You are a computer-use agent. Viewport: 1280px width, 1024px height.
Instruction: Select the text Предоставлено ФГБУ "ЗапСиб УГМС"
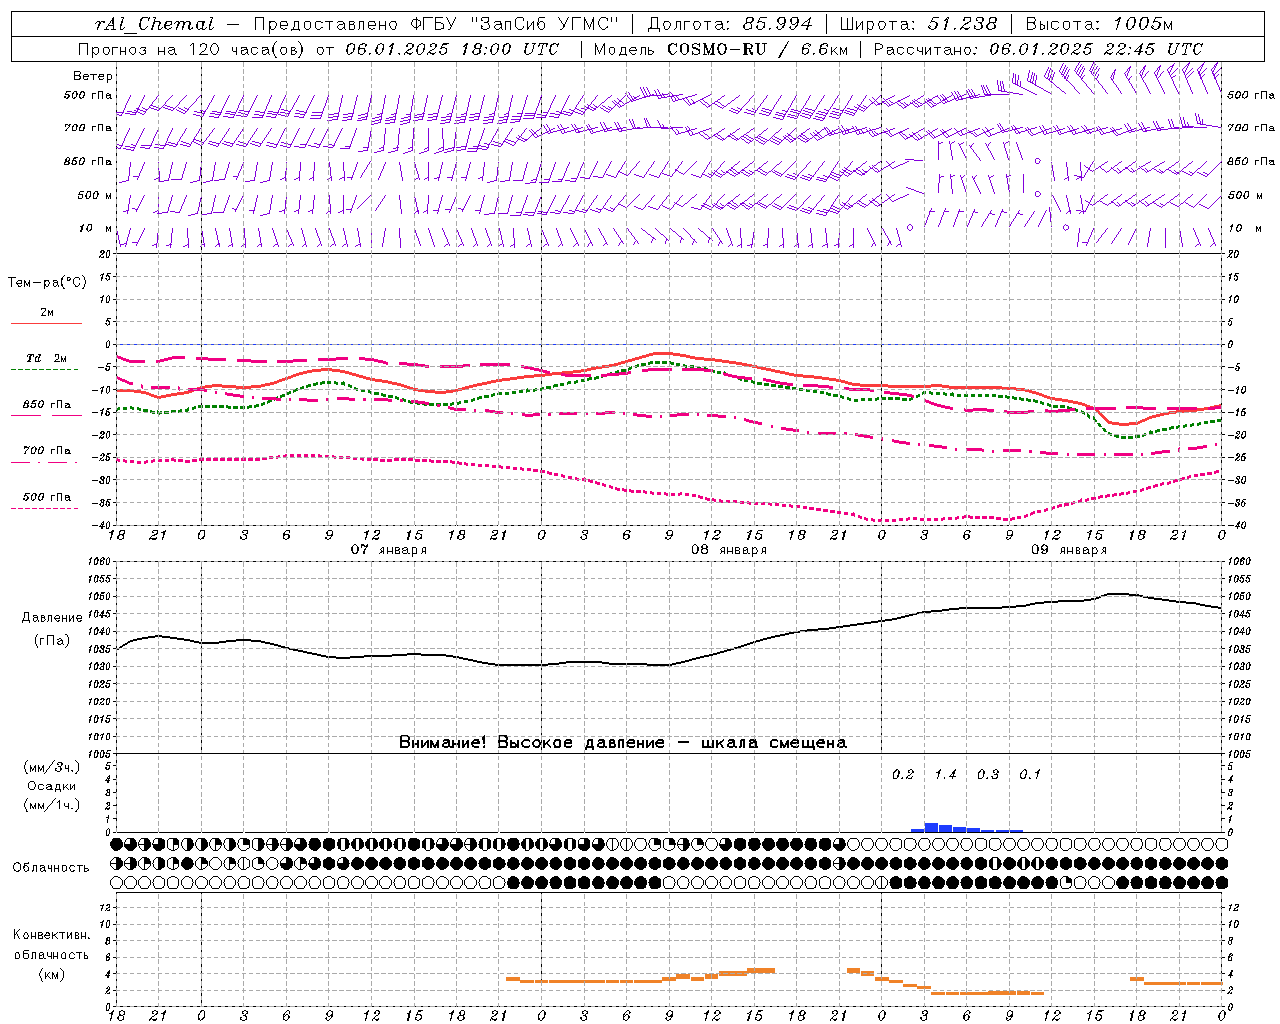436,24
